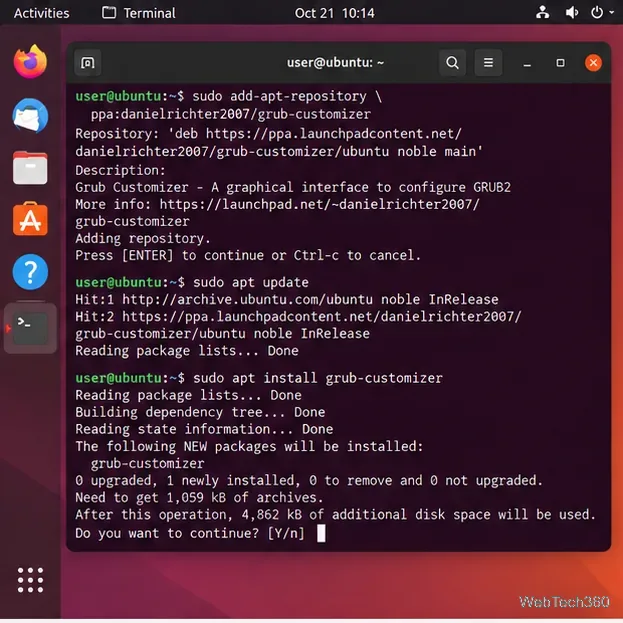Click the launchpad.net More info URL
Viewport: 623px width, 623px height.
coord(278,213)
